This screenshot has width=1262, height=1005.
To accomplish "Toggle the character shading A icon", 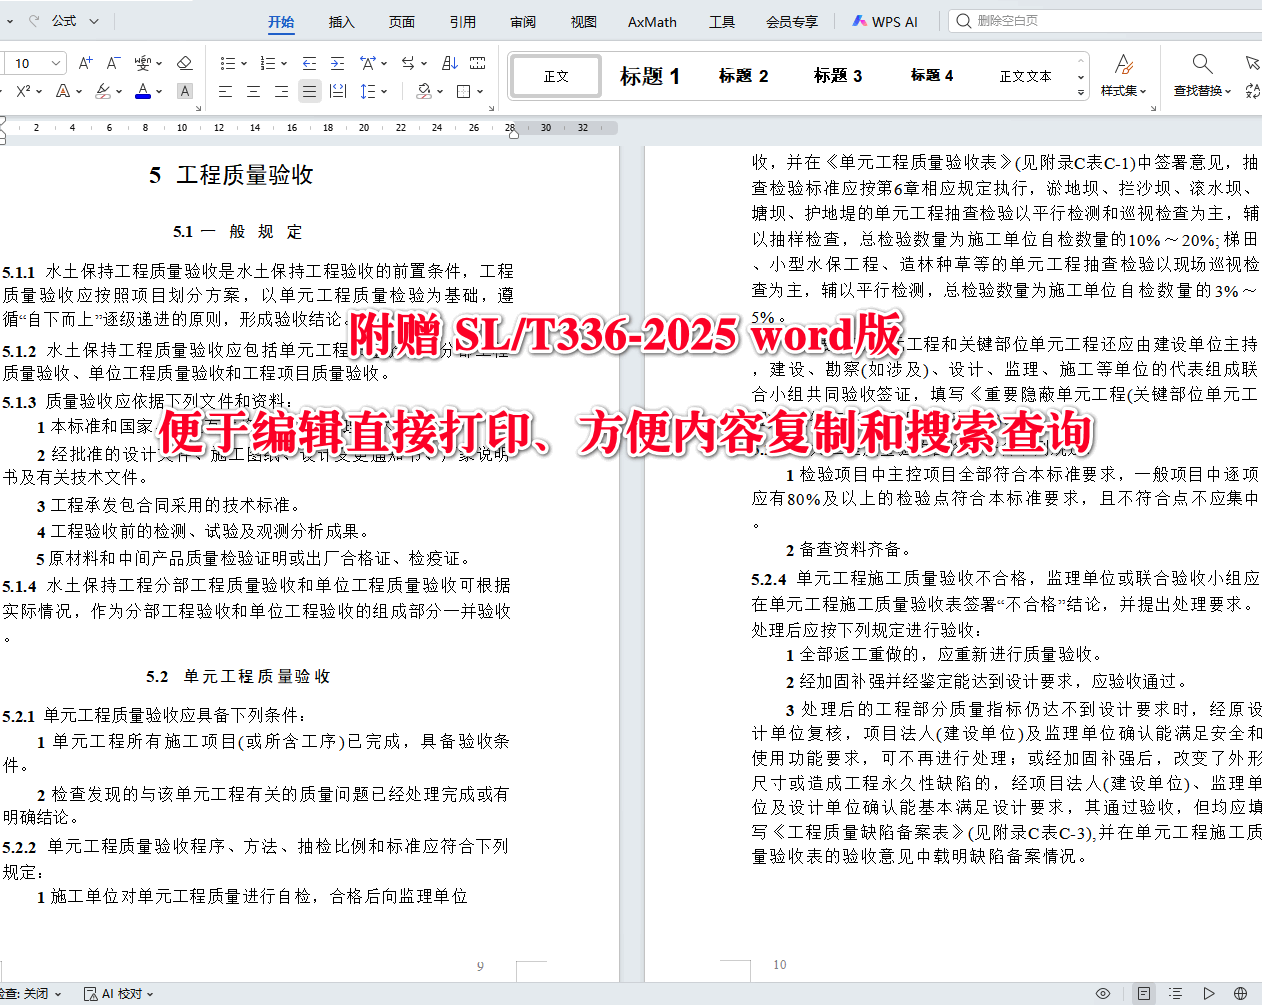I will click(x=185, y=91).
